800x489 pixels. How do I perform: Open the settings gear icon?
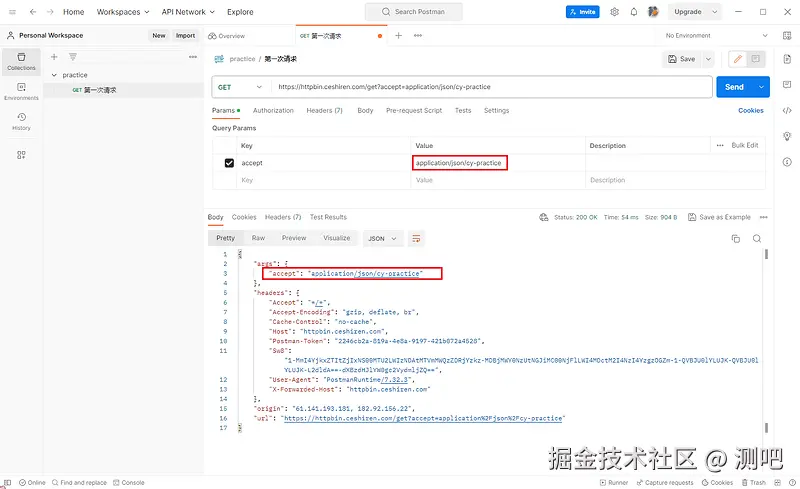pyautogui.click(x=614, y=12)
